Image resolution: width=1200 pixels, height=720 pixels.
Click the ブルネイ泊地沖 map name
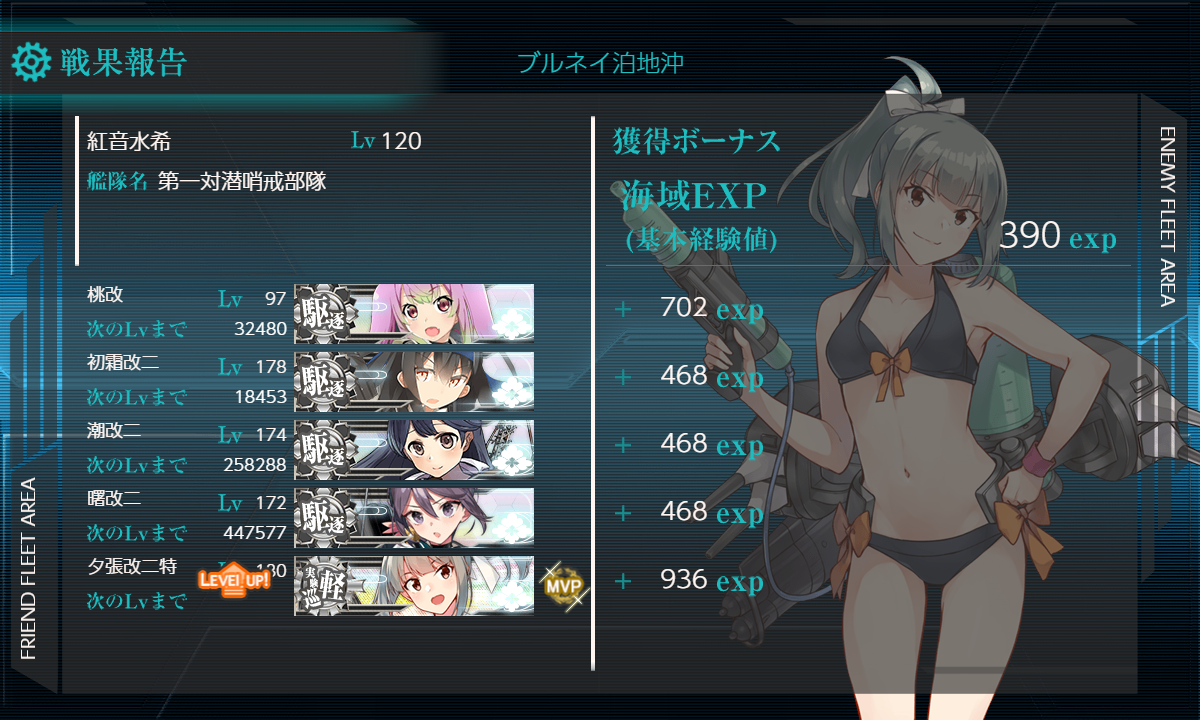click(600, 63)
